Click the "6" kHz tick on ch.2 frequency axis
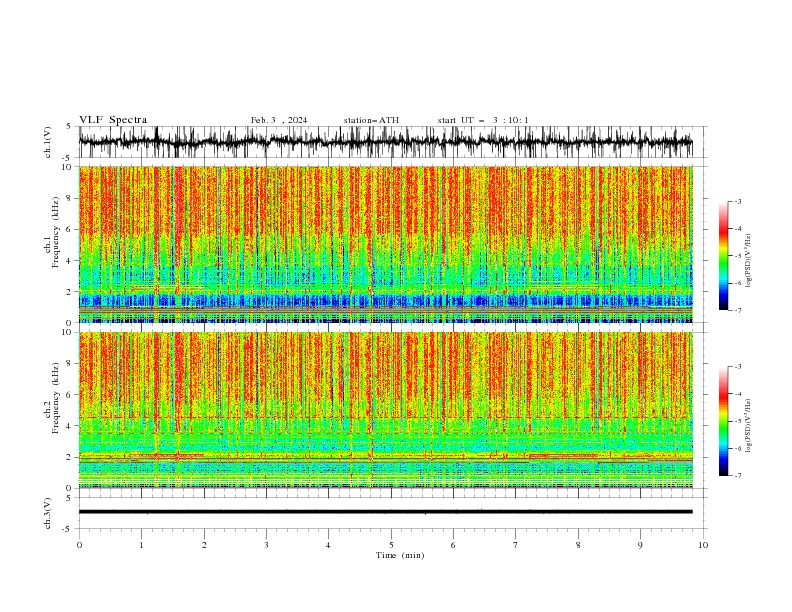 [x=70, y=395]
